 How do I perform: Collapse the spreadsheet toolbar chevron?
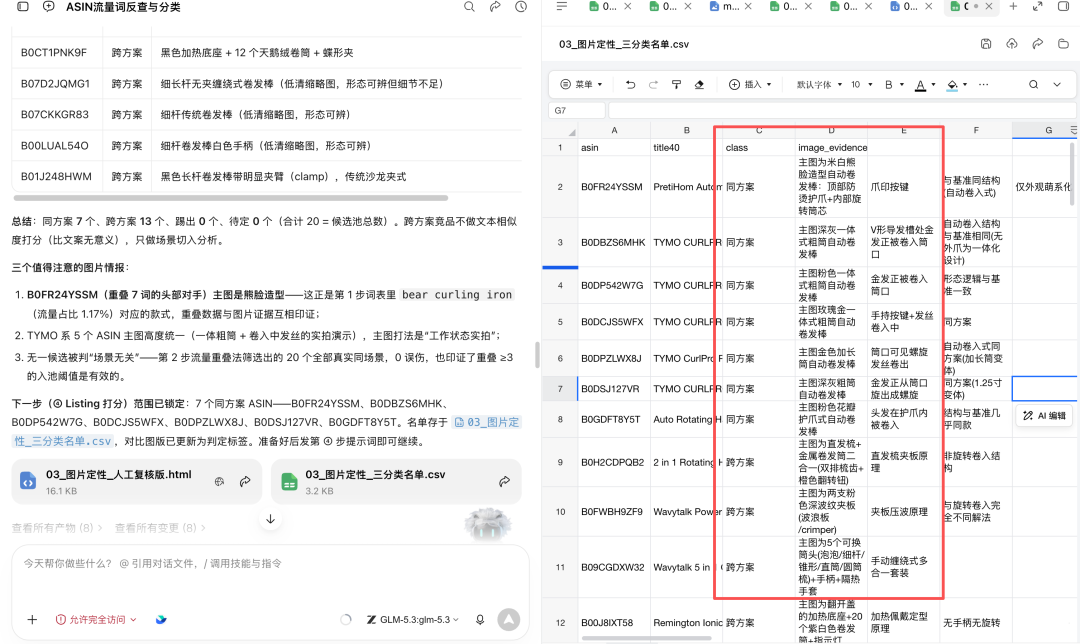click(1057, 84)
